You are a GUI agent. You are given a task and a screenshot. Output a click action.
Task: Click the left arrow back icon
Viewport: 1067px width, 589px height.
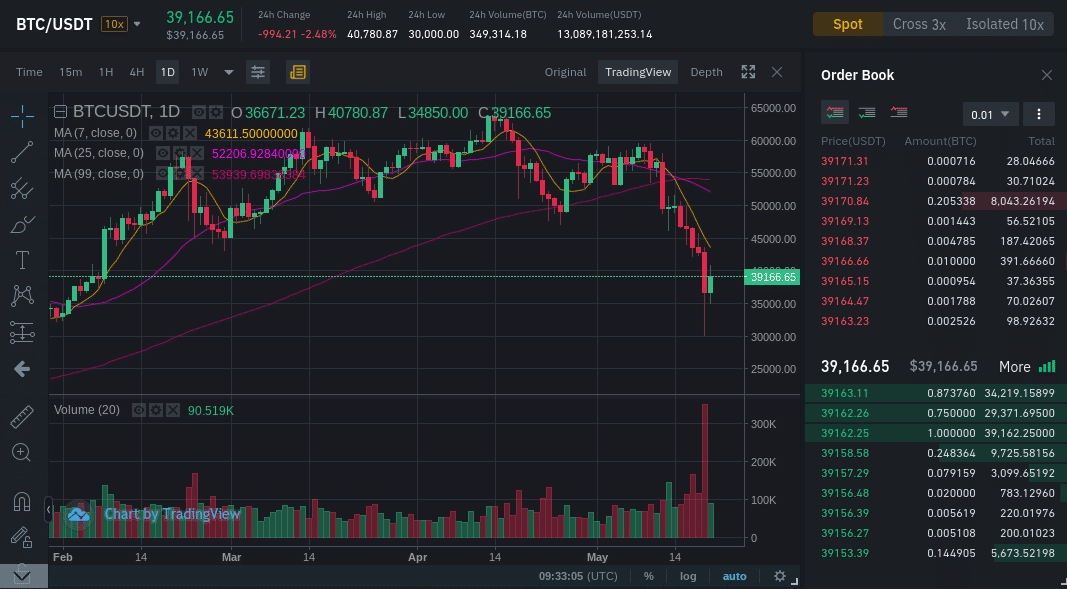tap(22, 369)
